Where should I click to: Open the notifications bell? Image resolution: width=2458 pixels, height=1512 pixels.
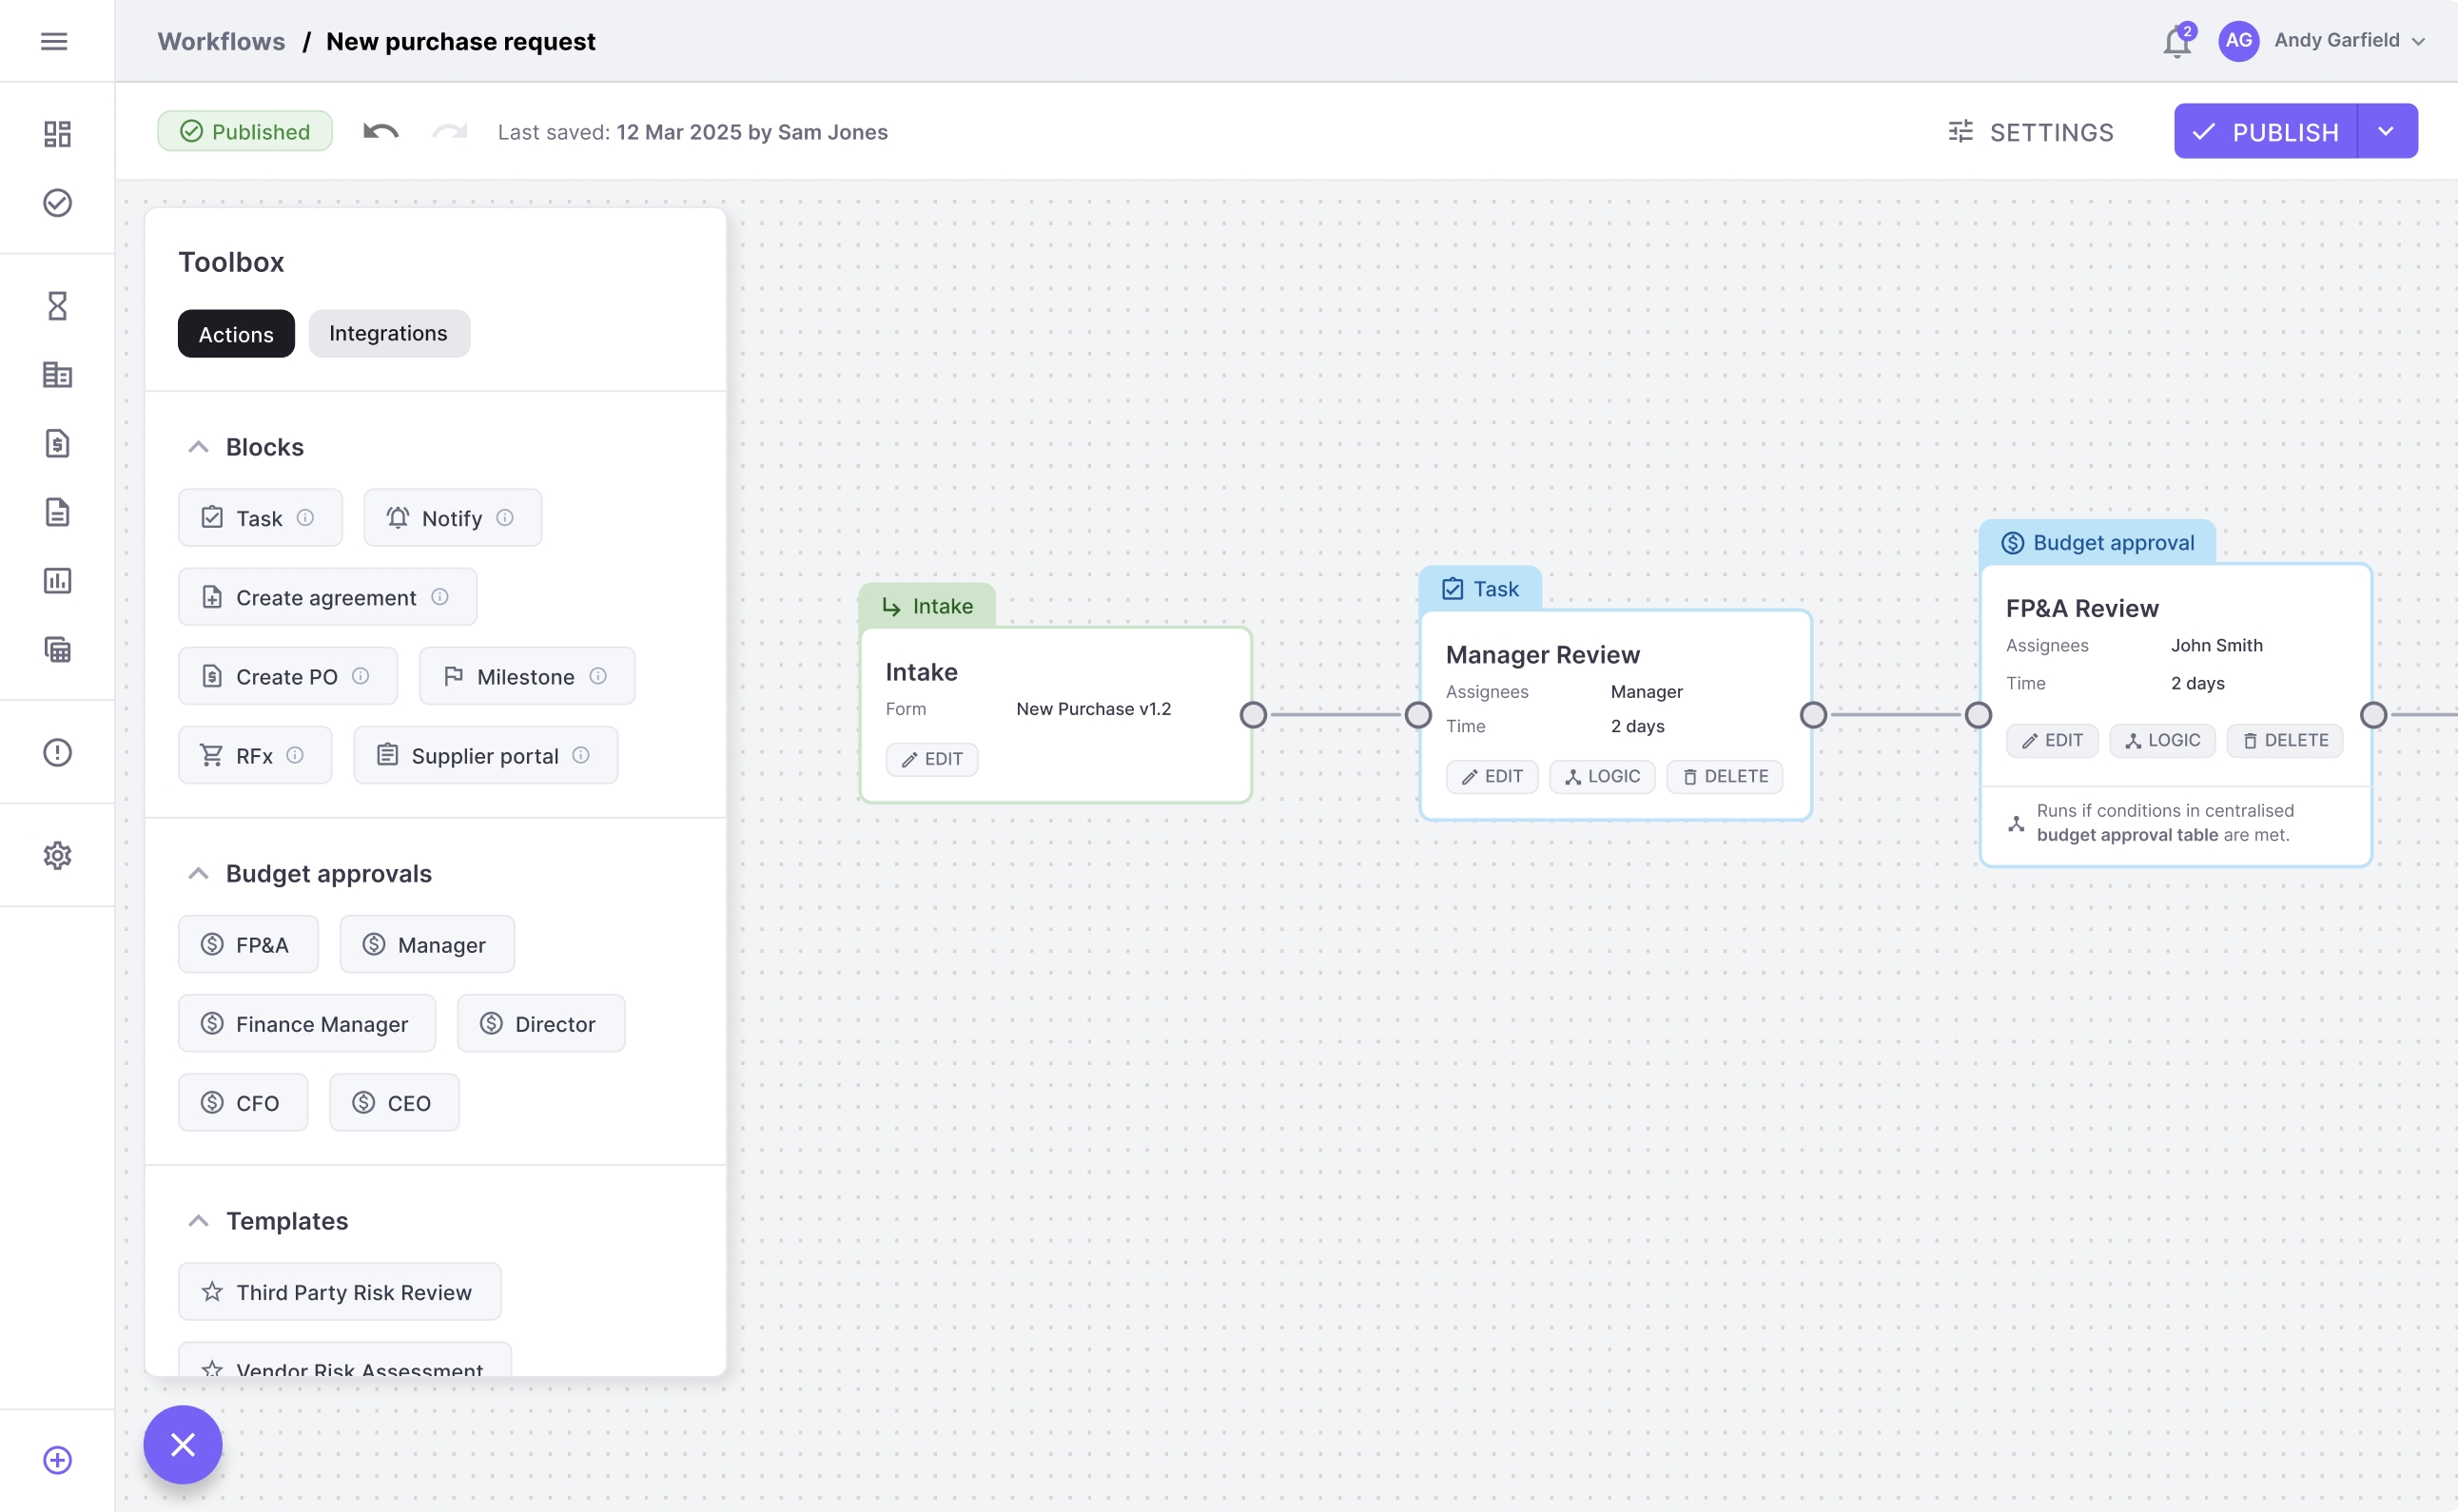pos(2176,42)
